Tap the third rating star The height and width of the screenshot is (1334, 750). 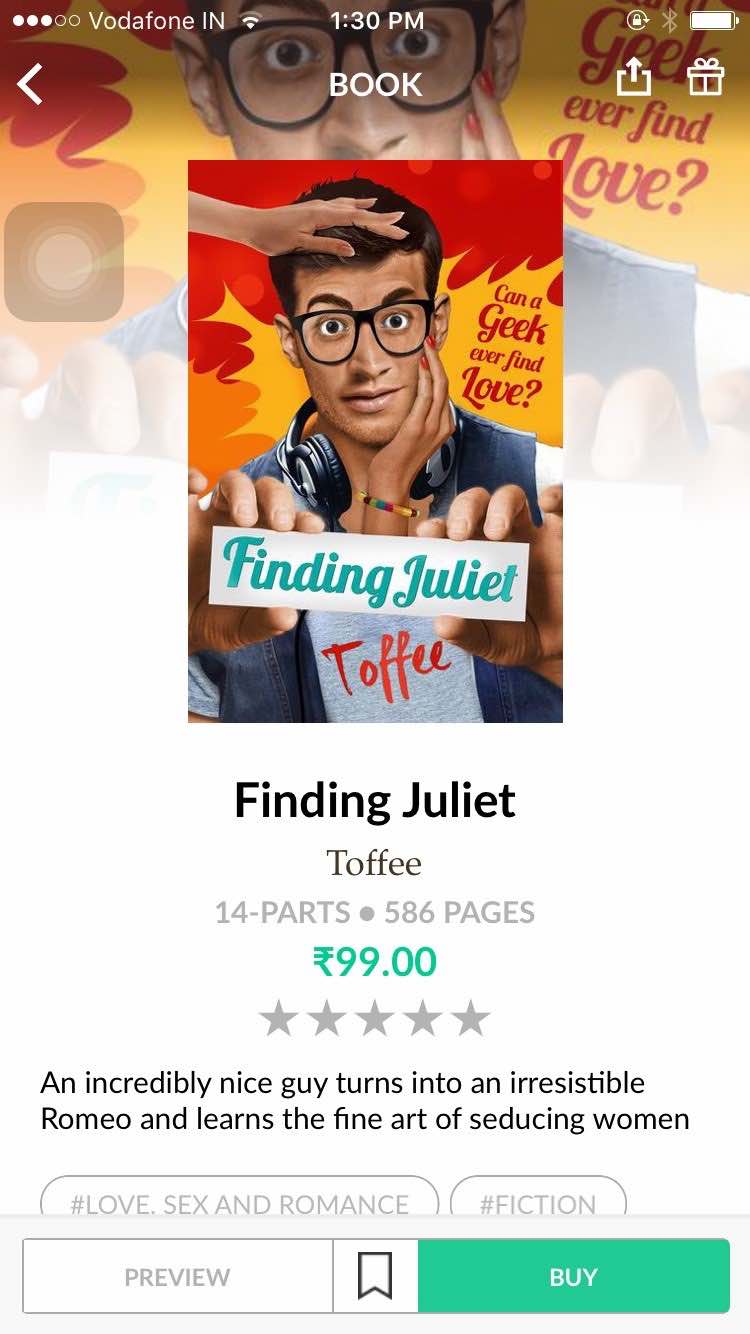click(x=375, y=1019)
